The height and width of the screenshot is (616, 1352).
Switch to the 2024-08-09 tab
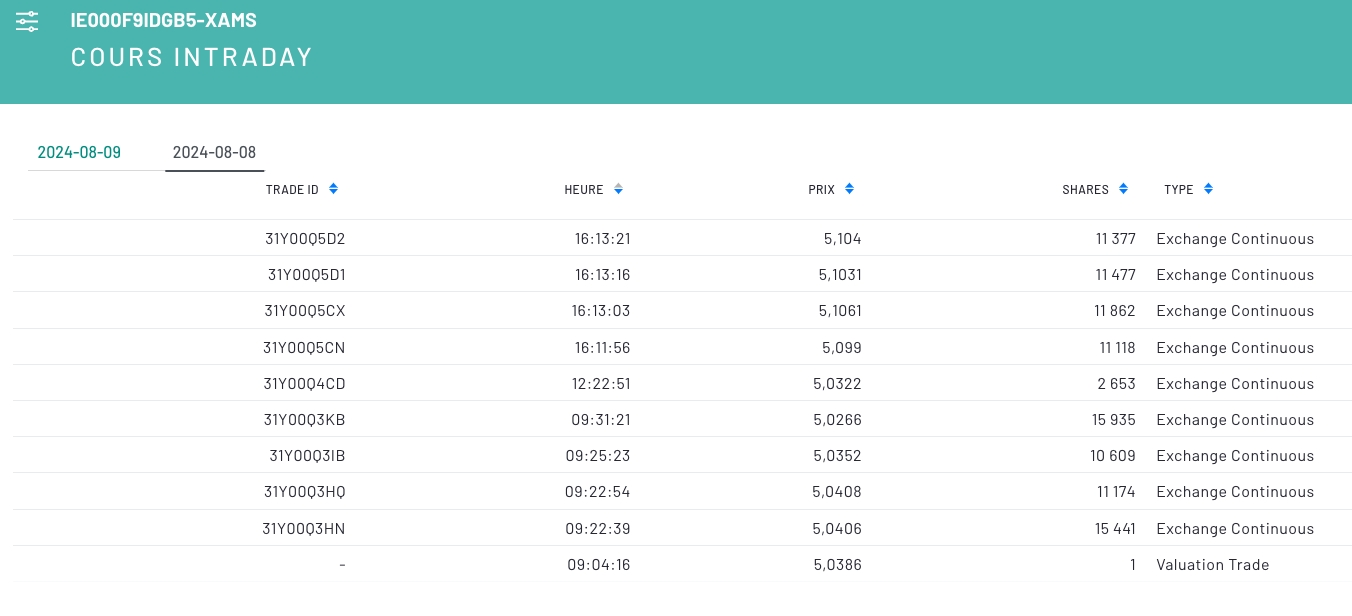point(79,153)
